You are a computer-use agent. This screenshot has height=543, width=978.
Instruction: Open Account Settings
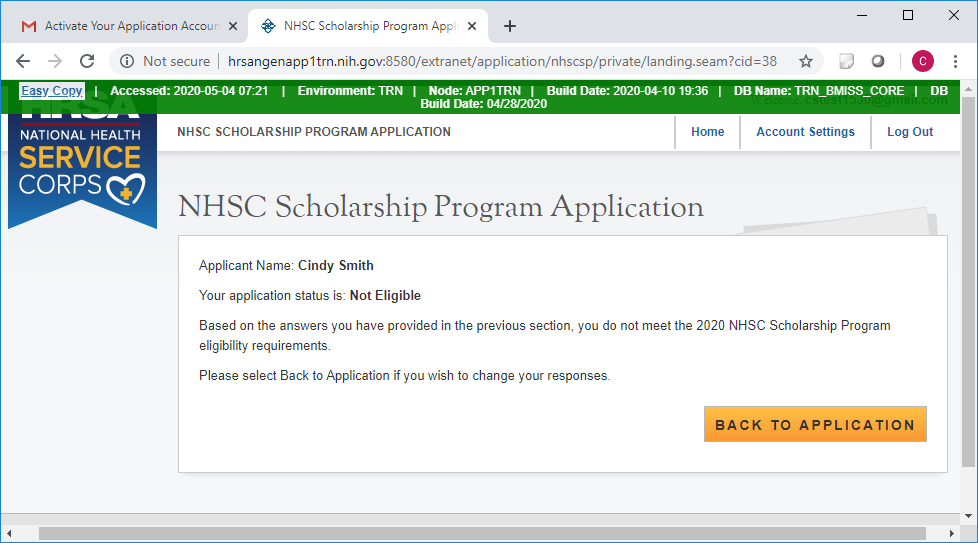click(x=805, y=132)
